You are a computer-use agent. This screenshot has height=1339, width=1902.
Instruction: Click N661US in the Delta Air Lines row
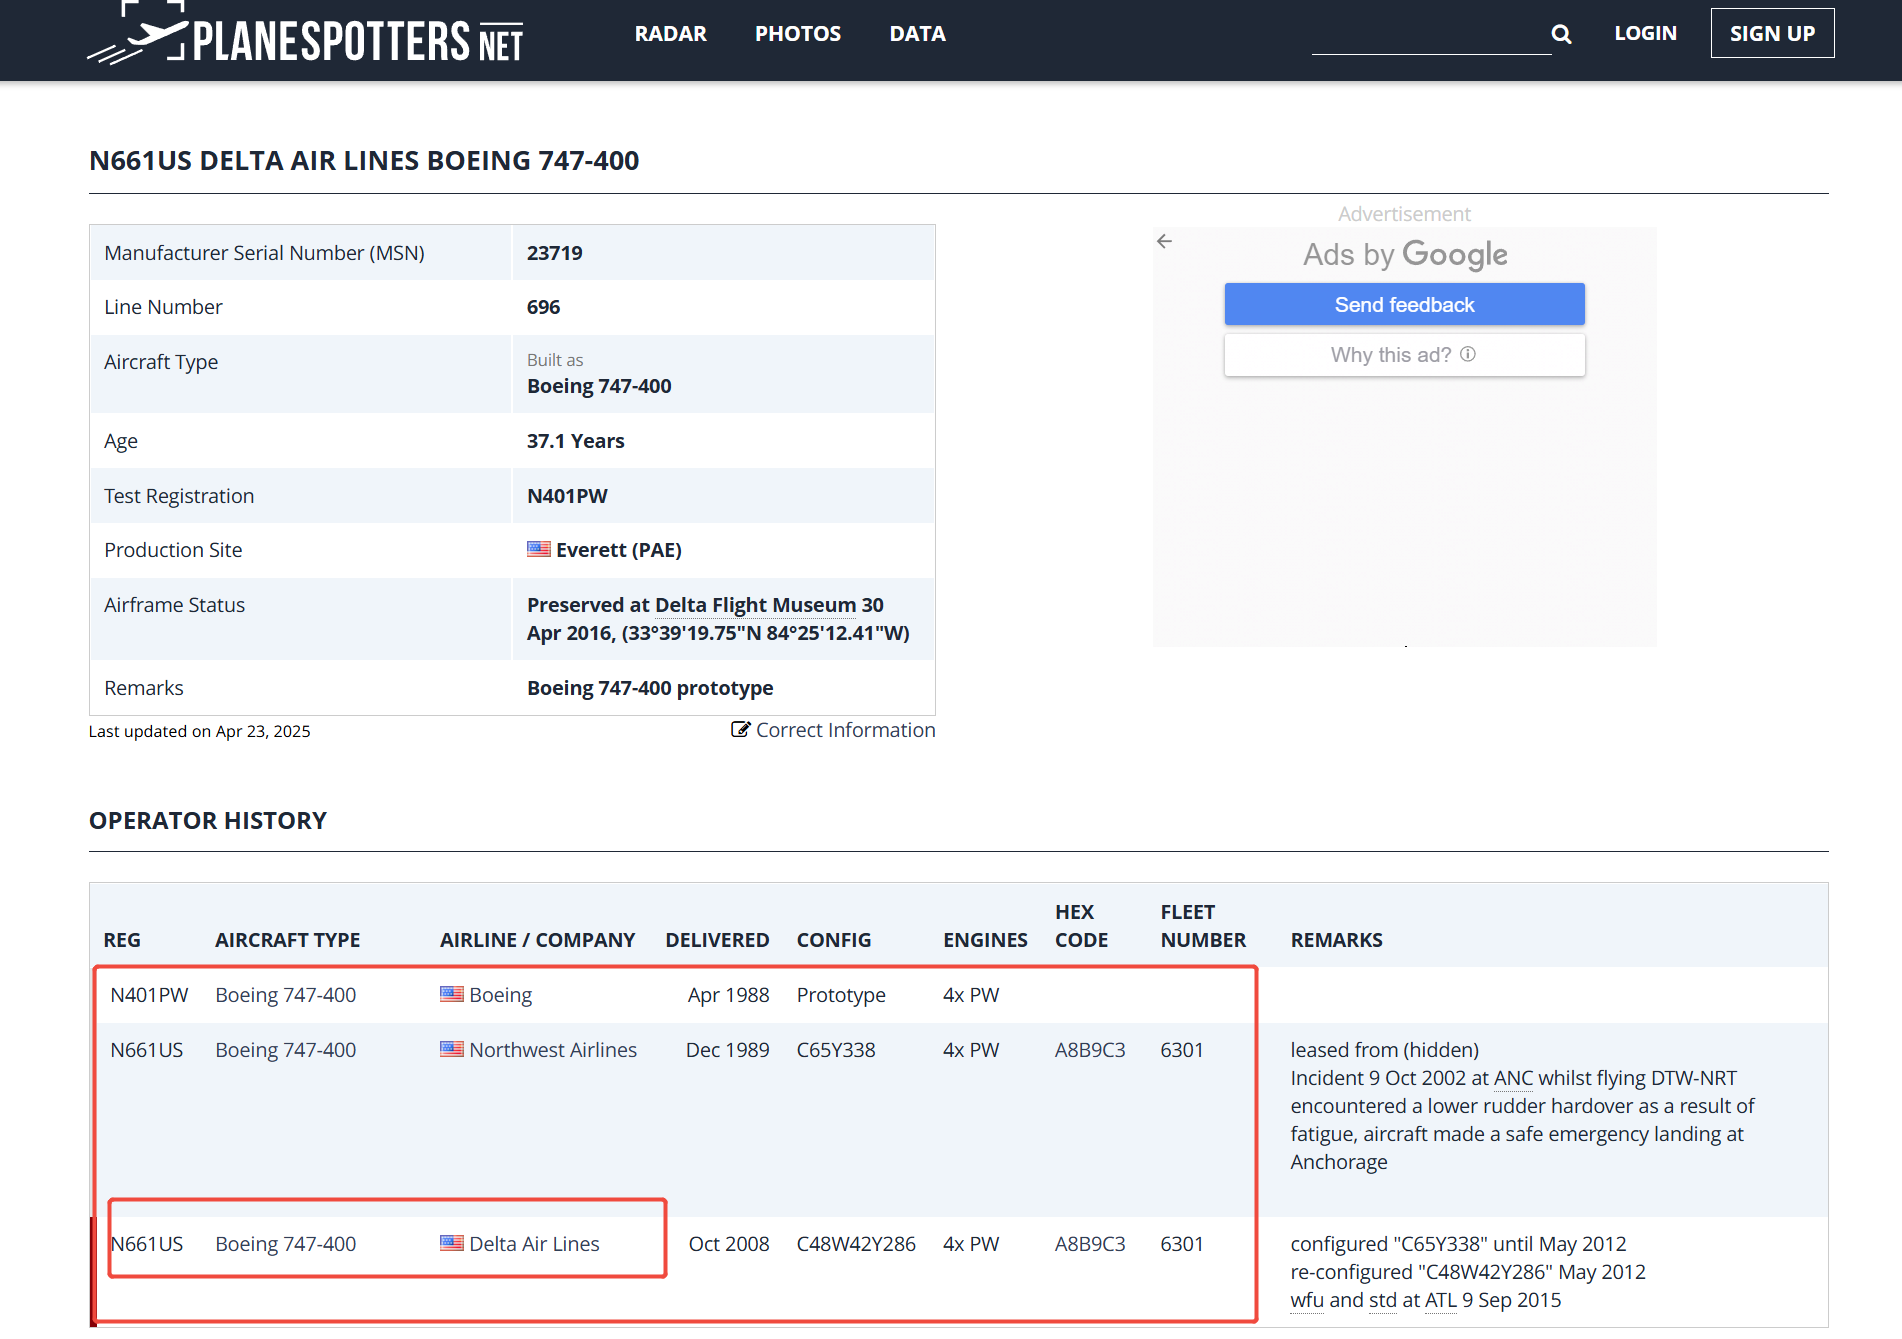(x=146, y=1244)
